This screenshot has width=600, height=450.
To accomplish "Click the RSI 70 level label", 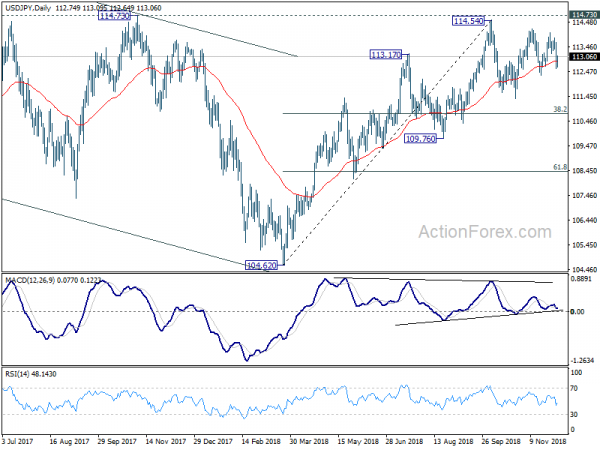I will [574, 388].
